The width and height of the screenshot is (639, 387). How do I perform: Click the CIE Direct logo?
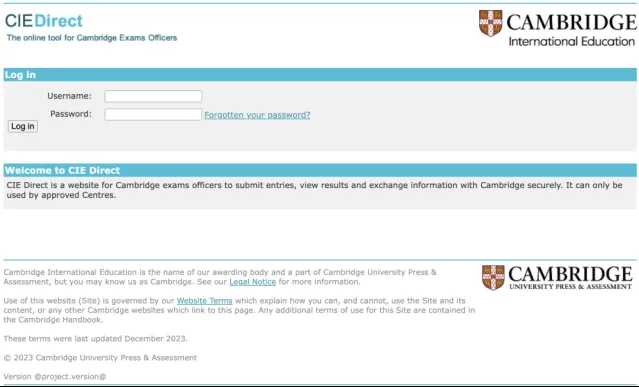(44, 21)
